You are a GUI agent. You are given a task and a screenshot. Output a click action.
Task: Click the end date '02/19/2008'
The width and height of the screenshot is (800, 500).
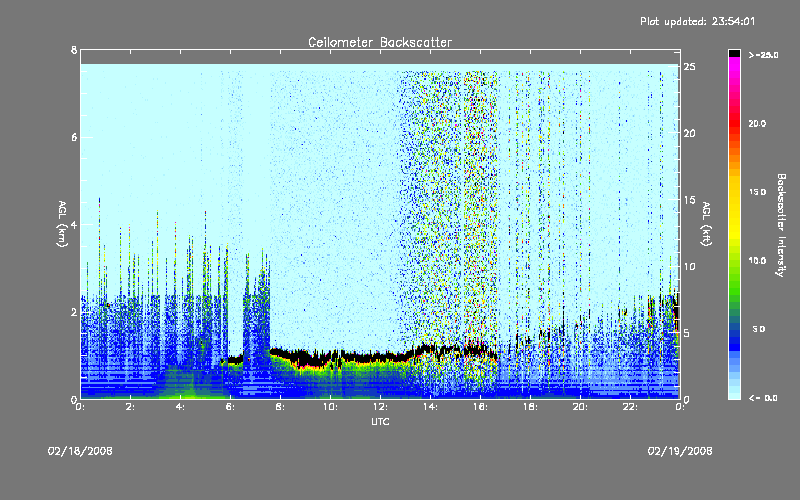(x=680, y=451)
